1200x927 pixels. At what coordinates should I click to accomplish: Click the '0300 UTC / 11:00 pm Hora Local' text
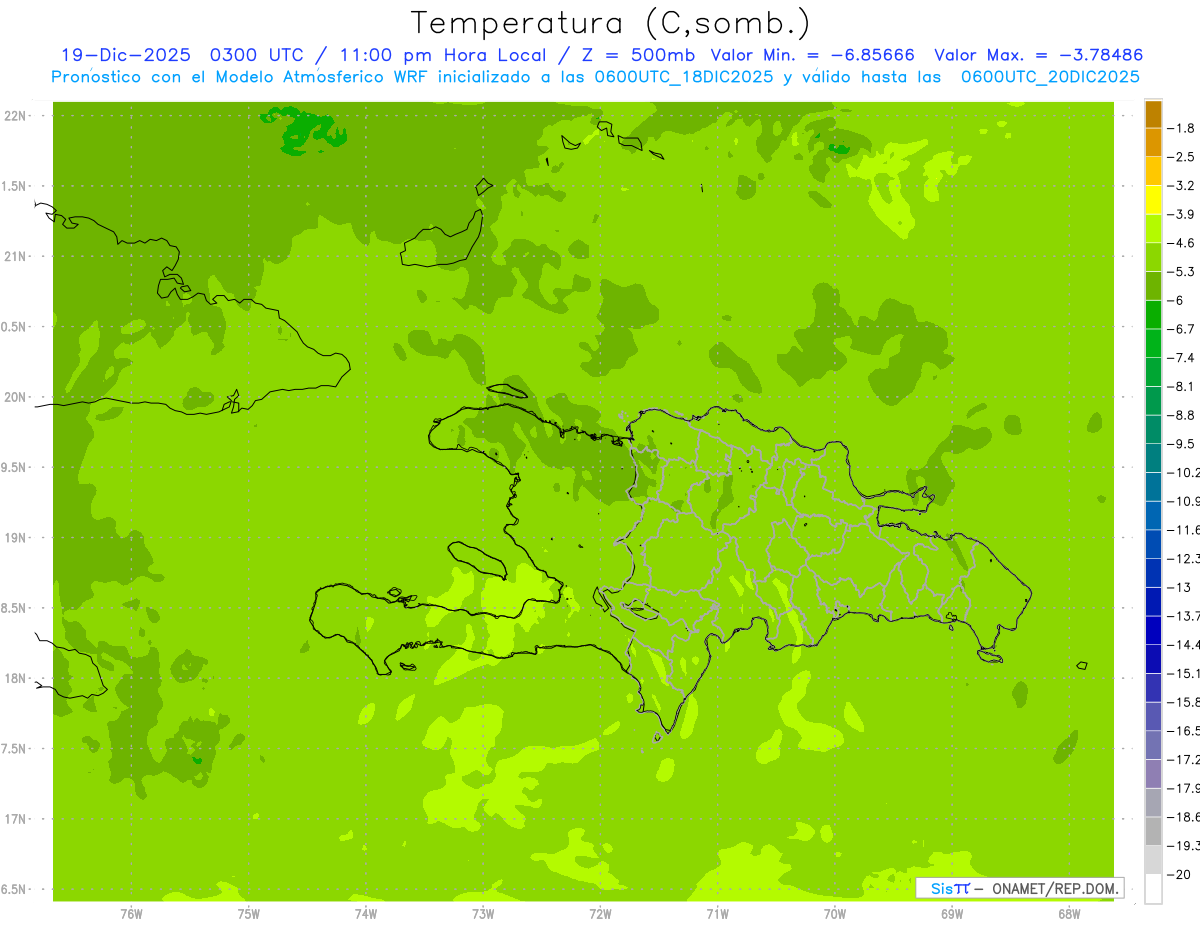click(378, 55)
